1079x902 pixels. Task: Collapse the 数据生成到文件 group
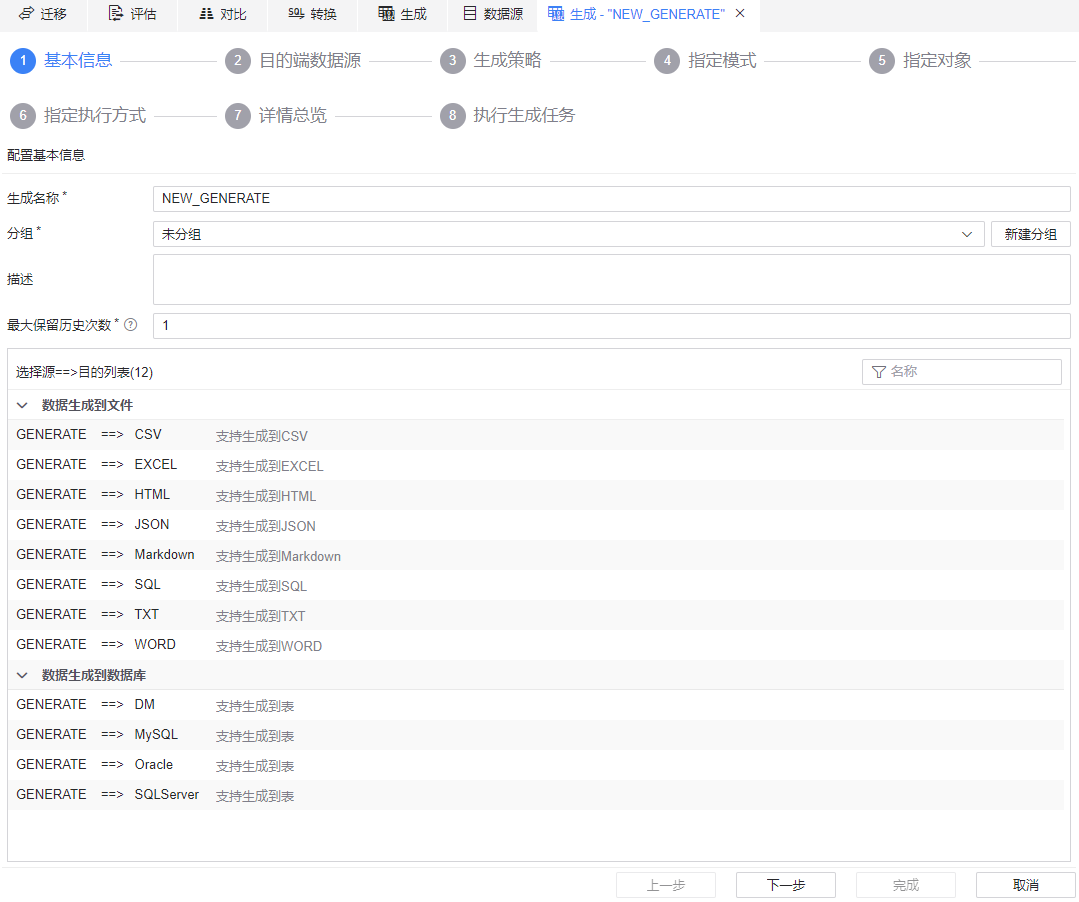tap(22, 405)
